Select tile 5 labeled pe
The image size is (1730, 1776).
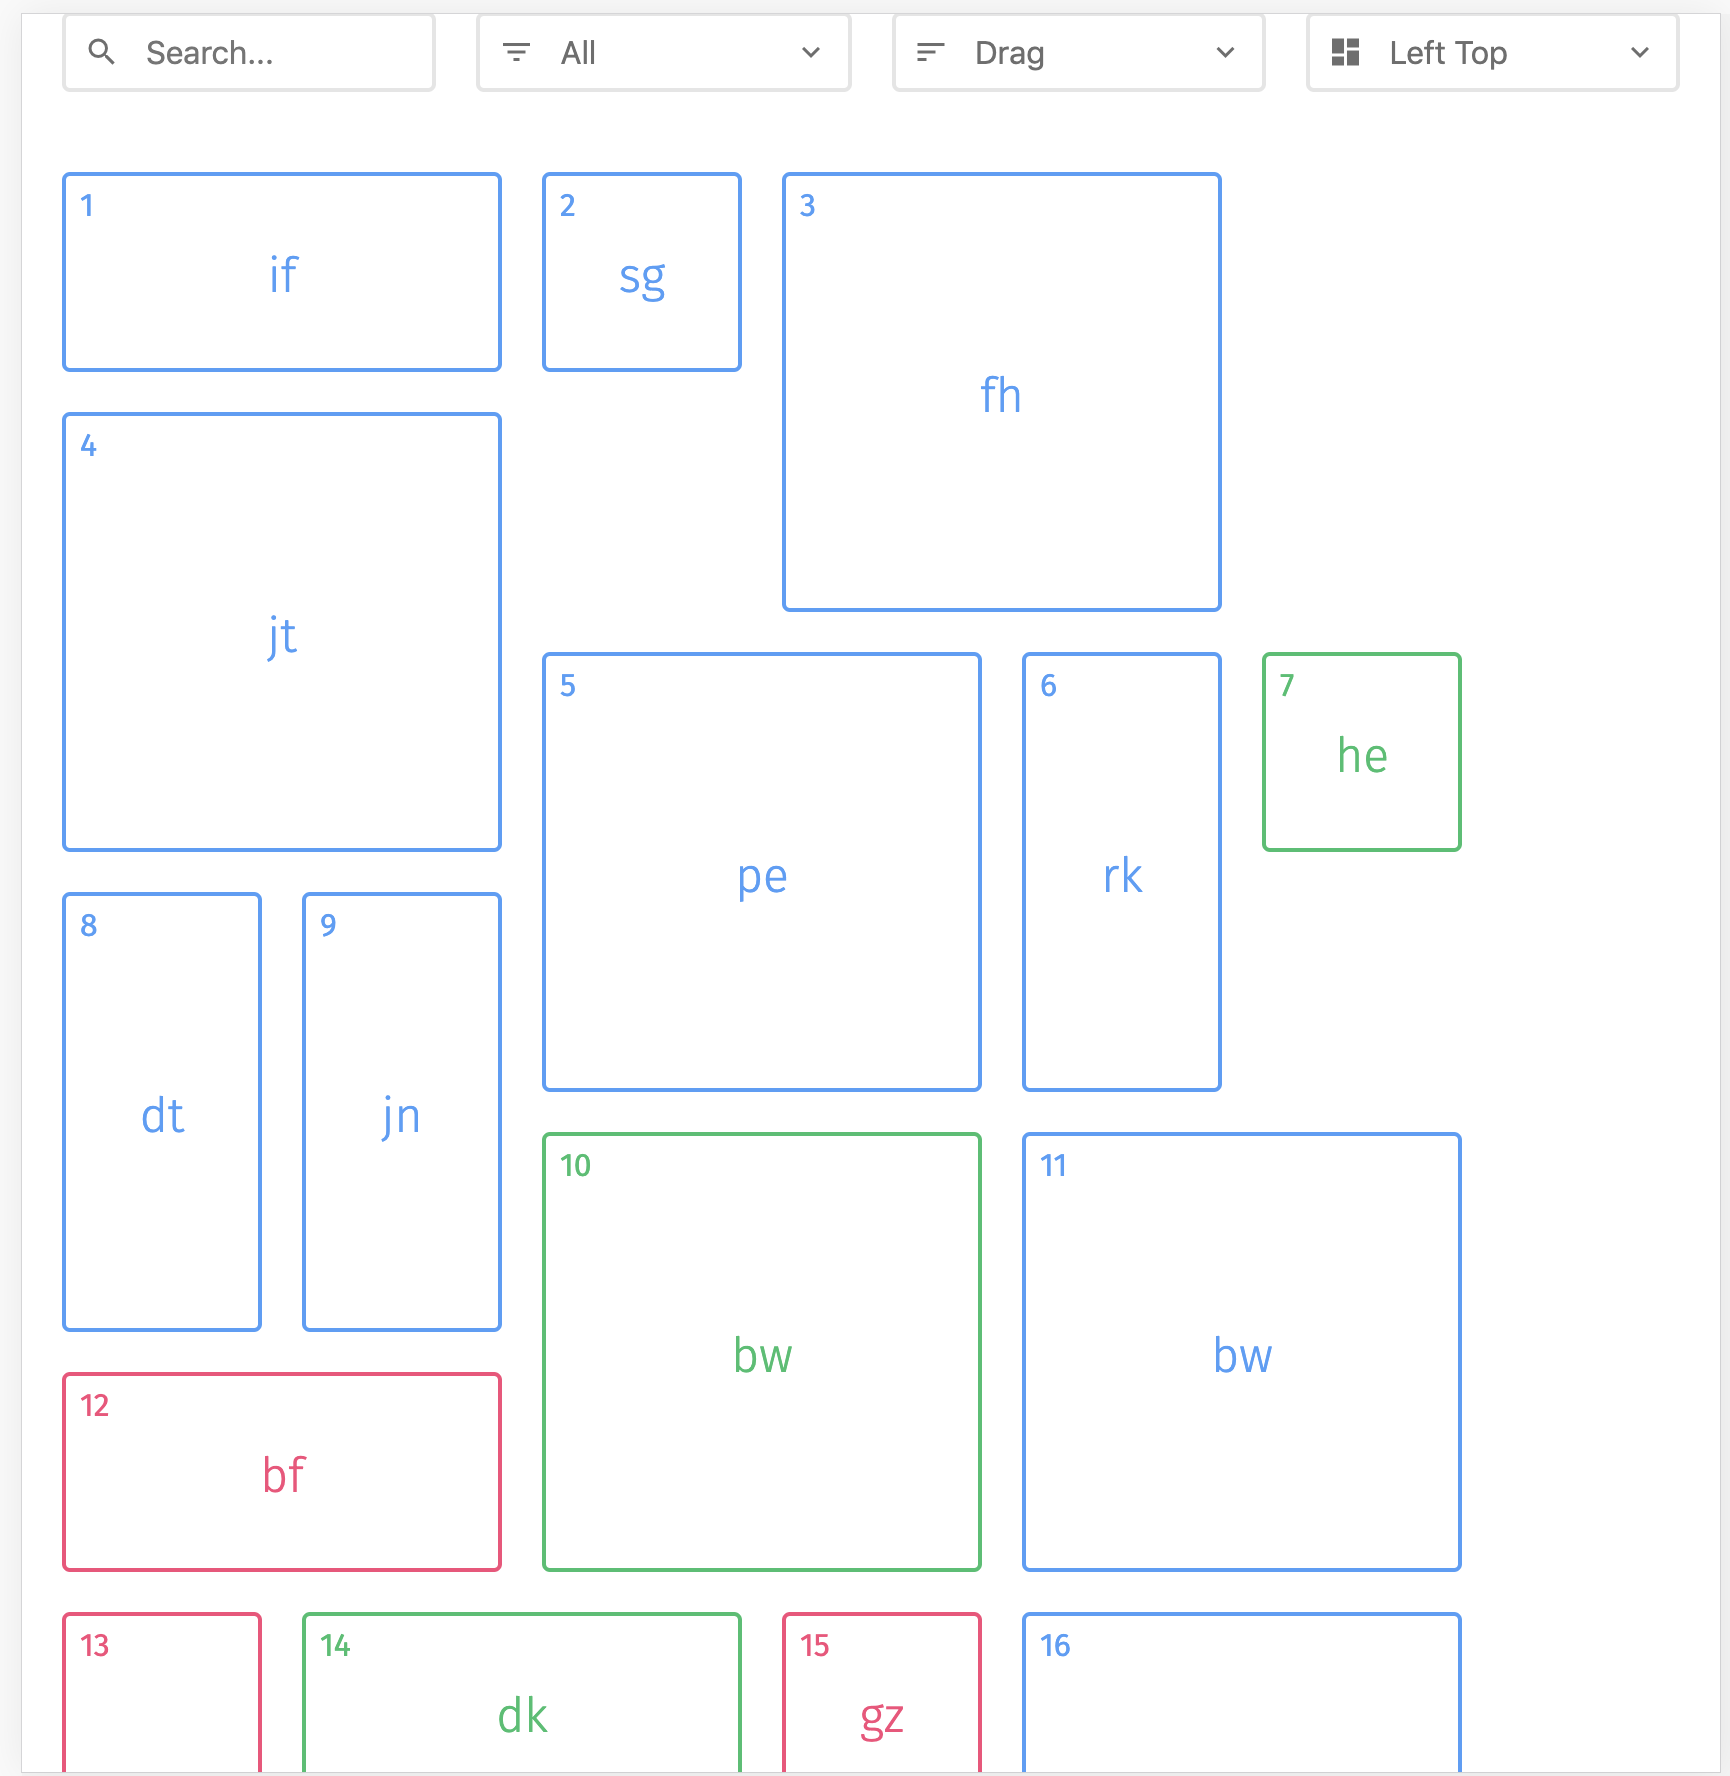pyautogui.click(x=762, y=872)
